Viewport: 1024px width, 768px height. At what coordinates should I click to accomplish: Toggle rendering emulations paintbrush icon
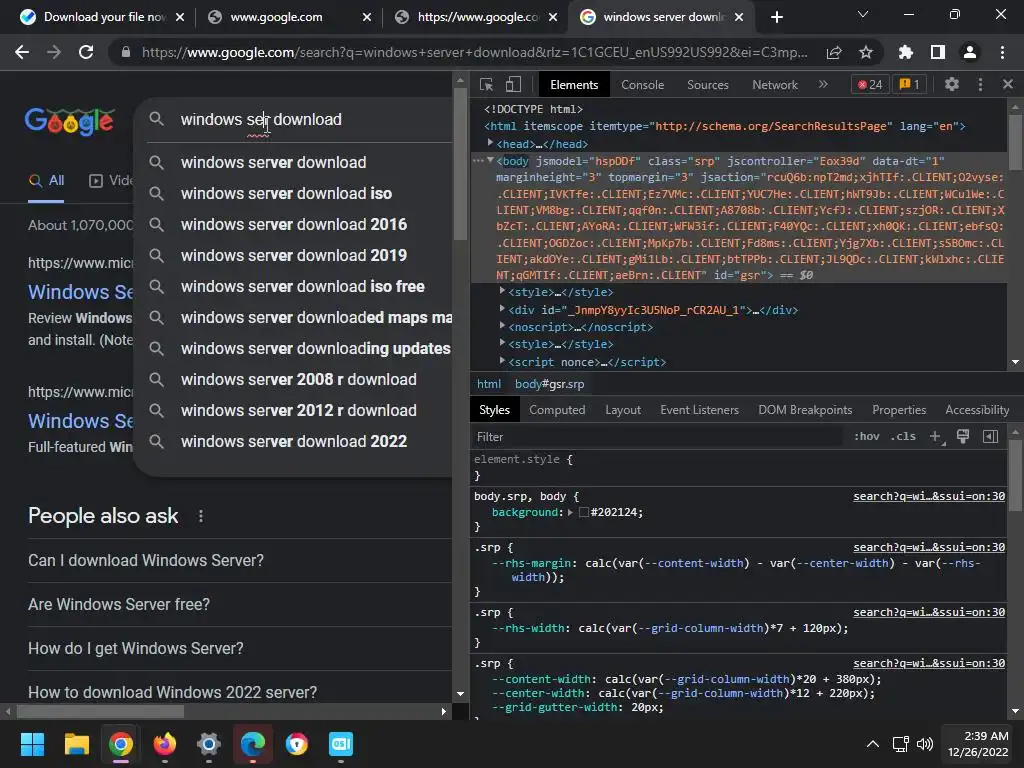click(x=963, y=436)
